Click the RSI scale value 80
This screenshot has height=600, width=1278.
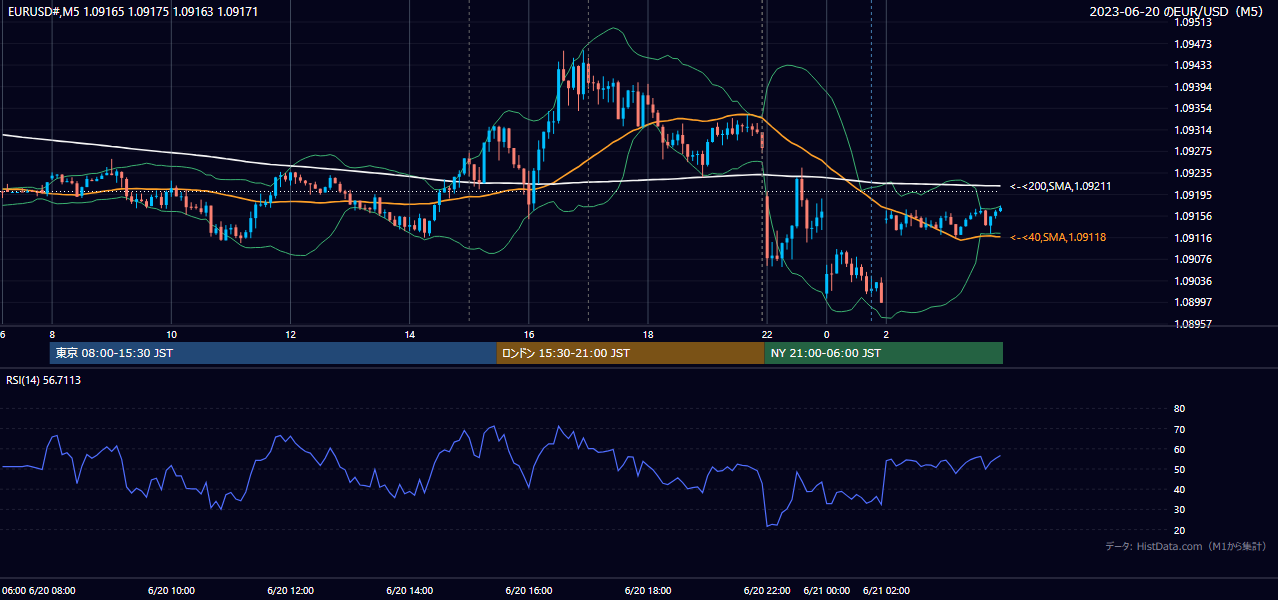[x=1179, y=409]
